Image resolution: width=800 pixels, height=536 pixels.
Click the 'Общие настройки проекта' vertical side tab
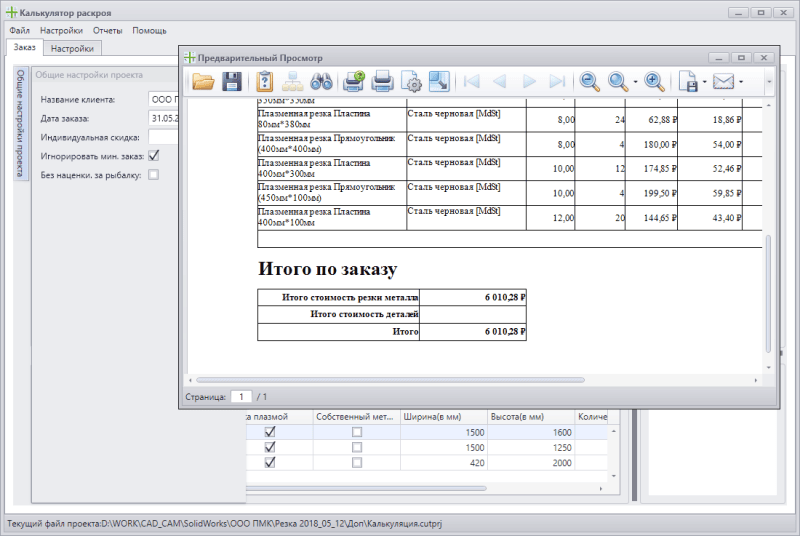(x=20, y=125)
